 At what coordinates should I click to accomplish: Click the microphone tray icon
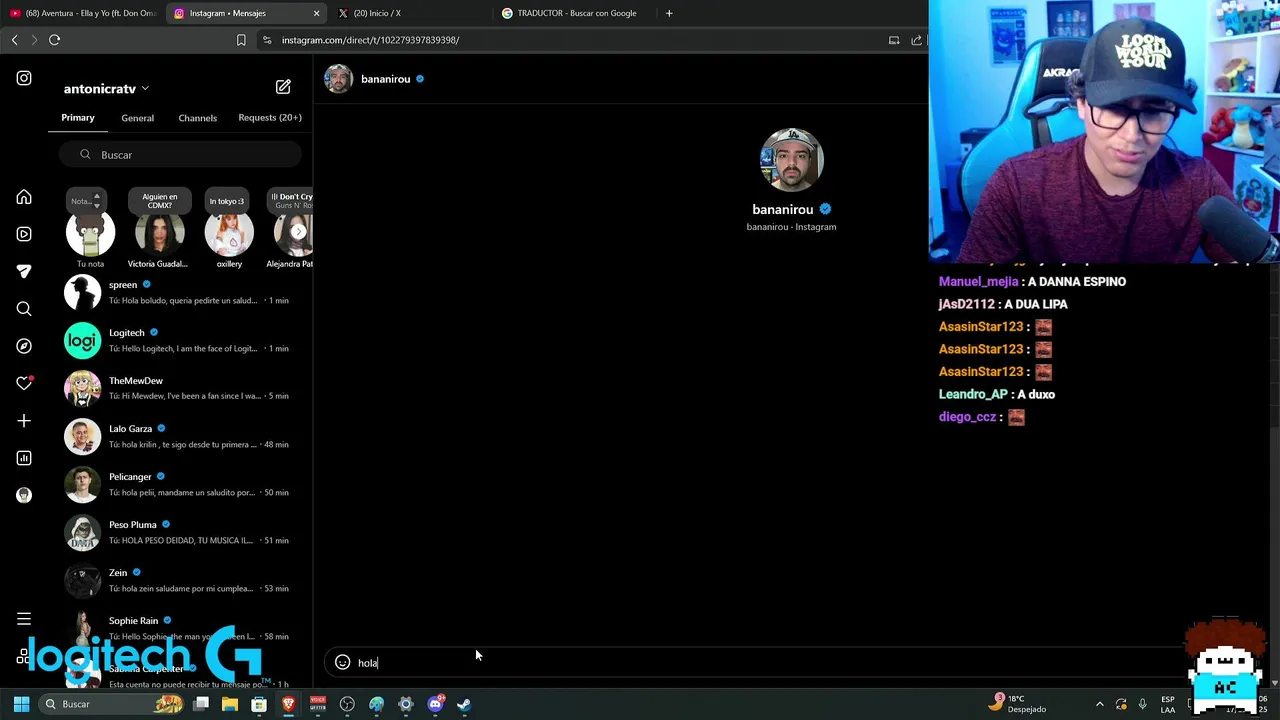click(x=1142, y=704)
